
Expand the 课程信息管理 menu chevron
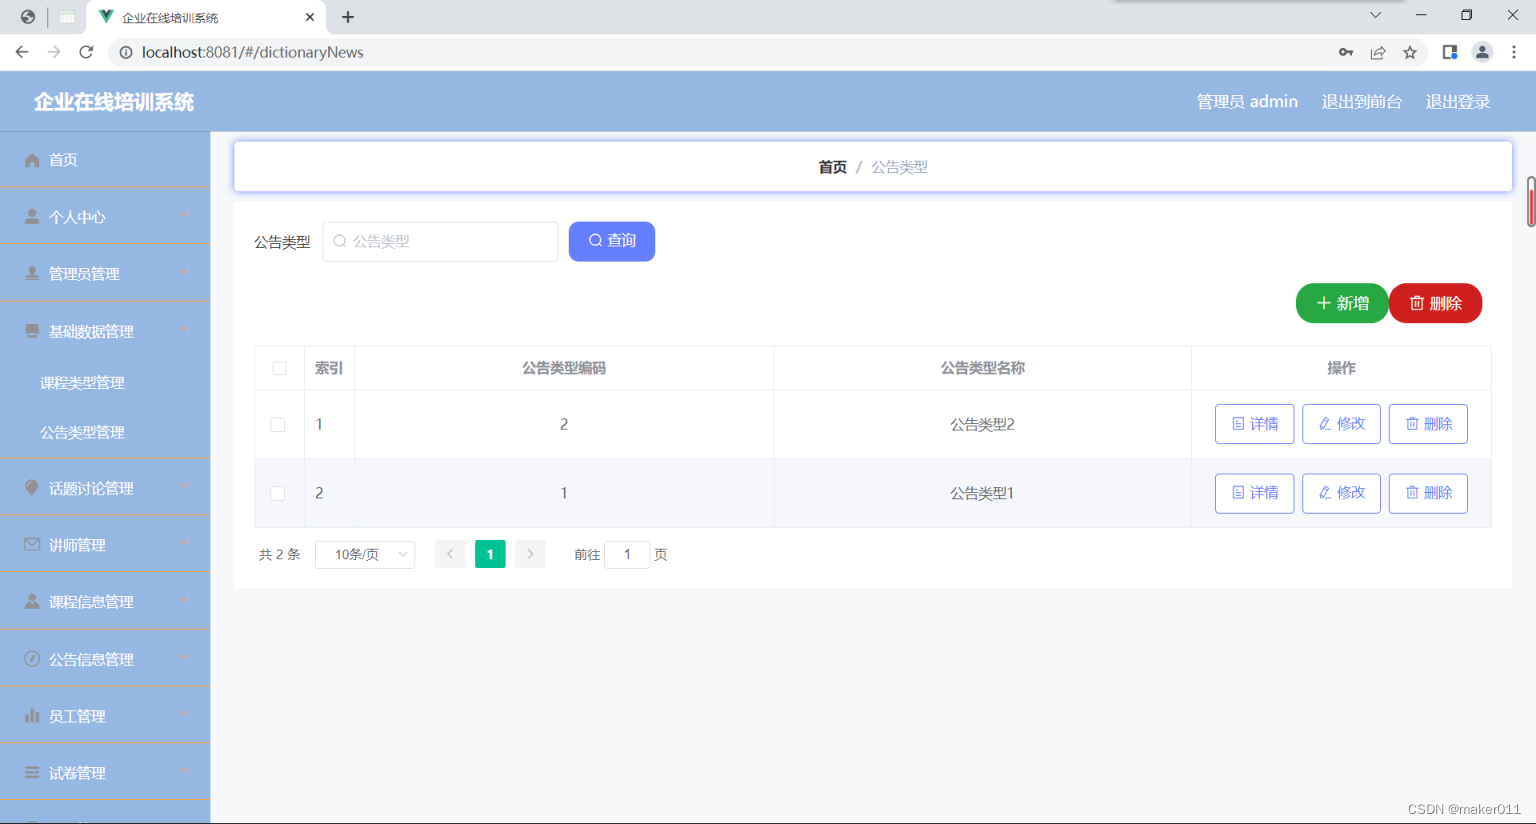[x=185, y=600]
